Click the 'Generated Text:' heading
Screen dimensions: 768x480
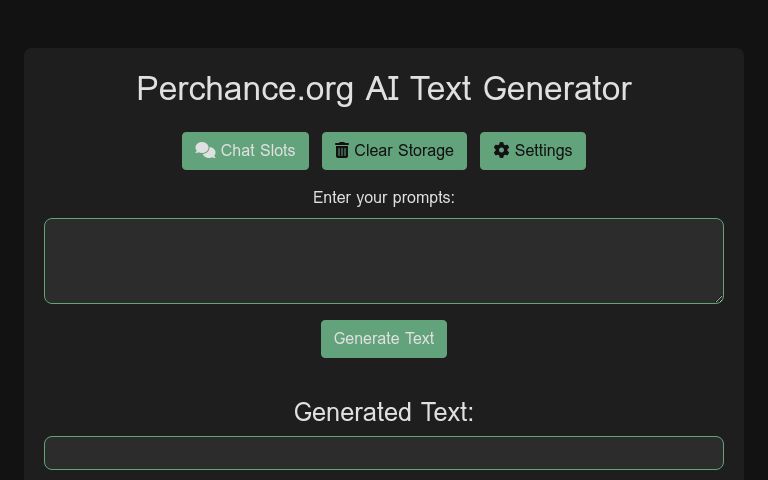[384, 412]
